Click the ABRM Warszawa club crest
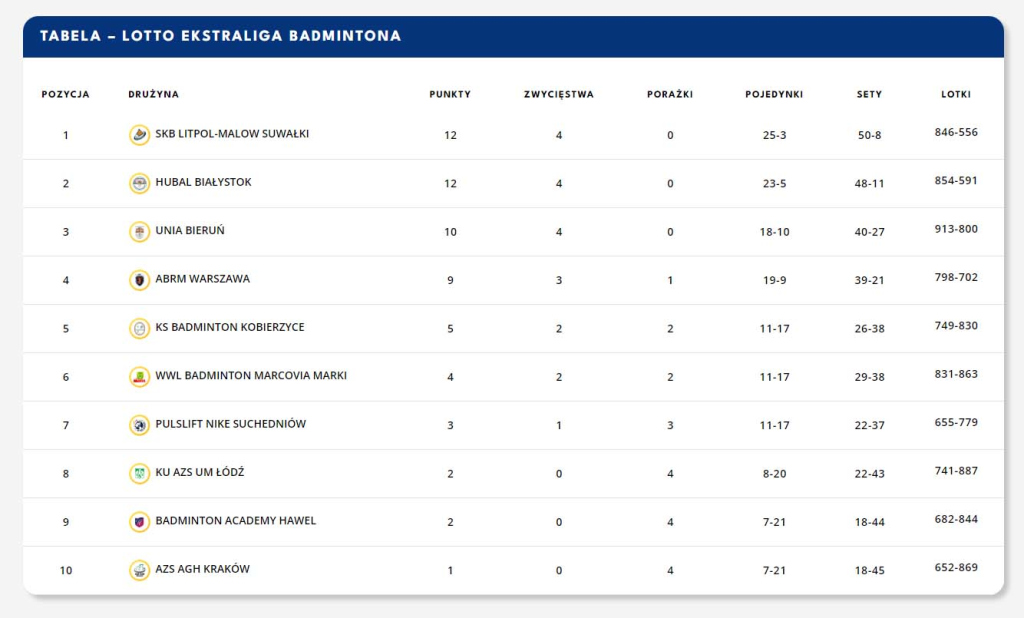The width and height of the screenshot is (1024, 618). point(140,280)
